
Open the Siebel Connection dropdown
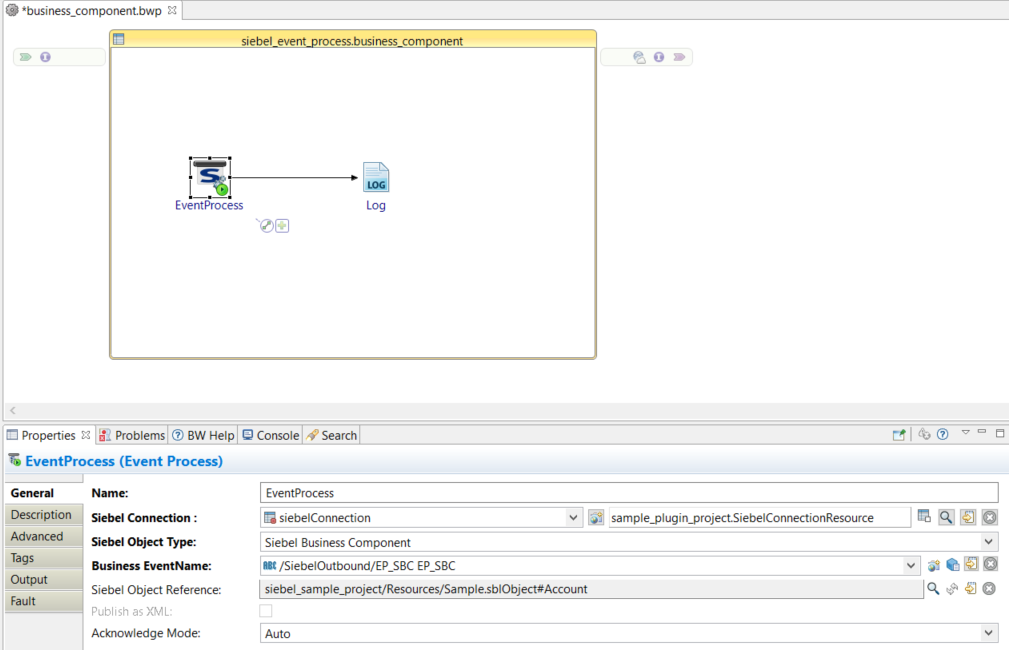(573, 517)
